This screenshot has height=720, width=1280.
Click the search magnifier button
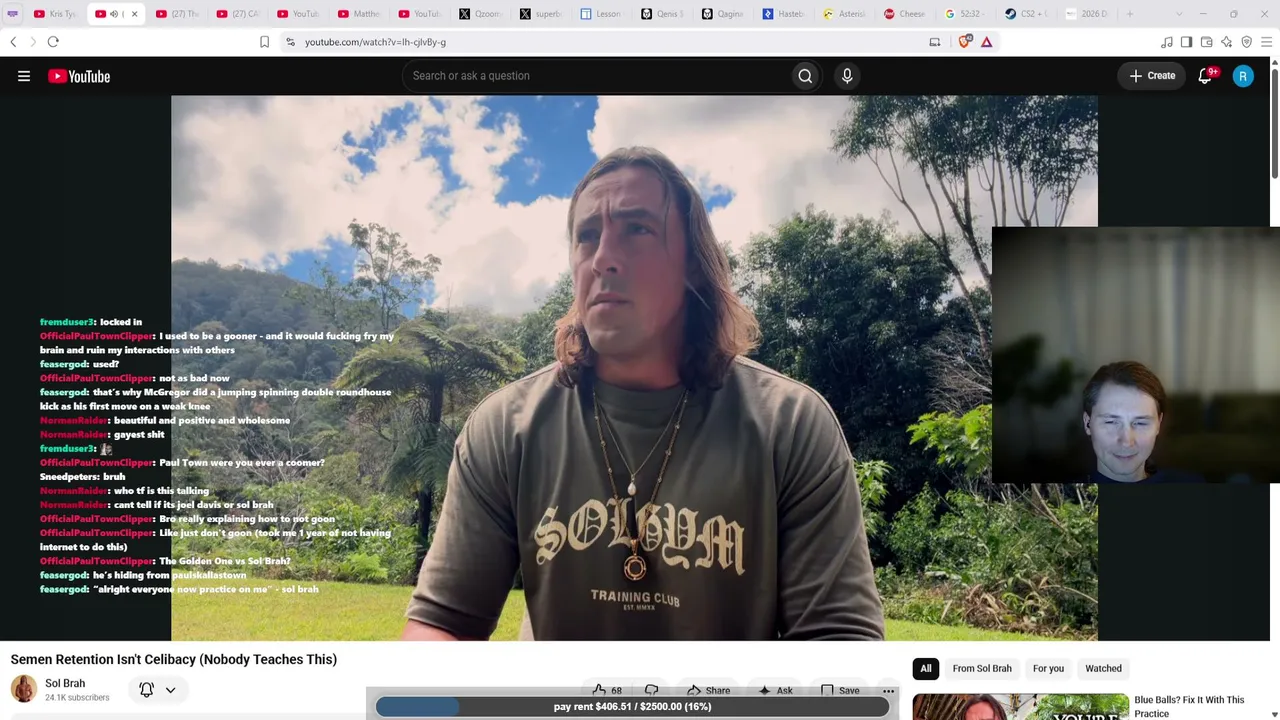pos(805,76)
